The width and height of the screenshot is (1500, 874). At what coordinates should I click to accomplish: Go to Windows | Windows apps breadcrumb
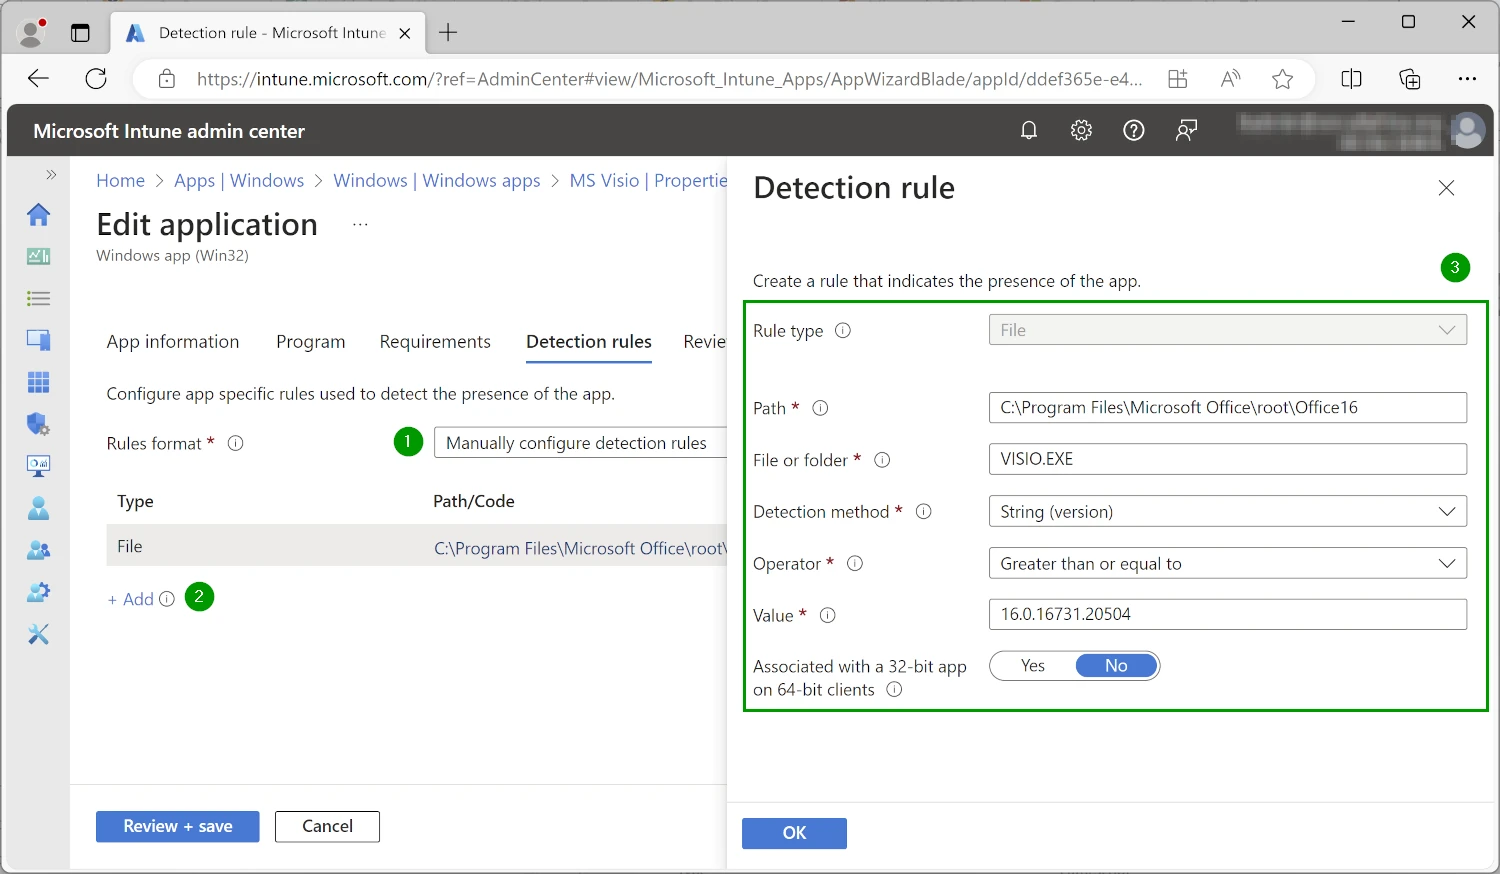pyautogui.click(x=437, y=181)
